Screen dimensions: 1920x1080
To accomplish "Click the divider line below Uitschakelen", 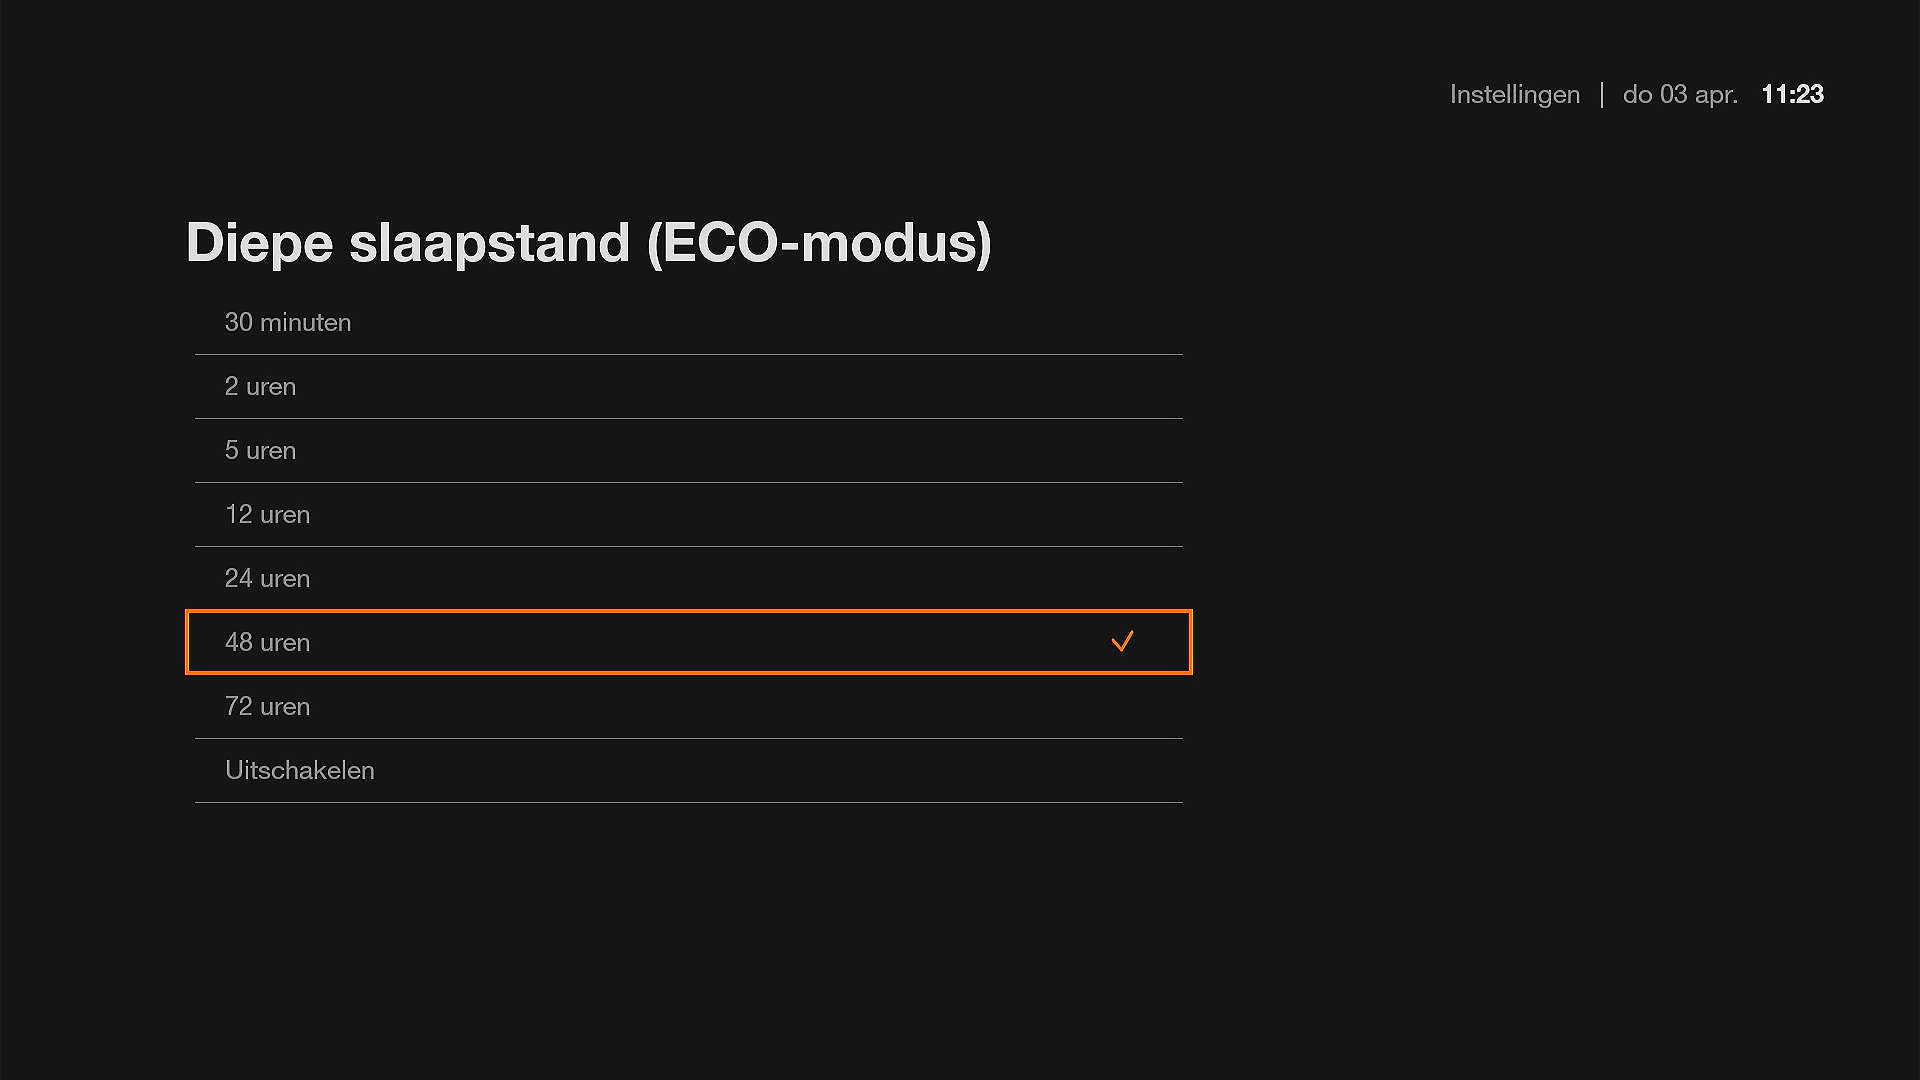I will click(x=688, y=802).
